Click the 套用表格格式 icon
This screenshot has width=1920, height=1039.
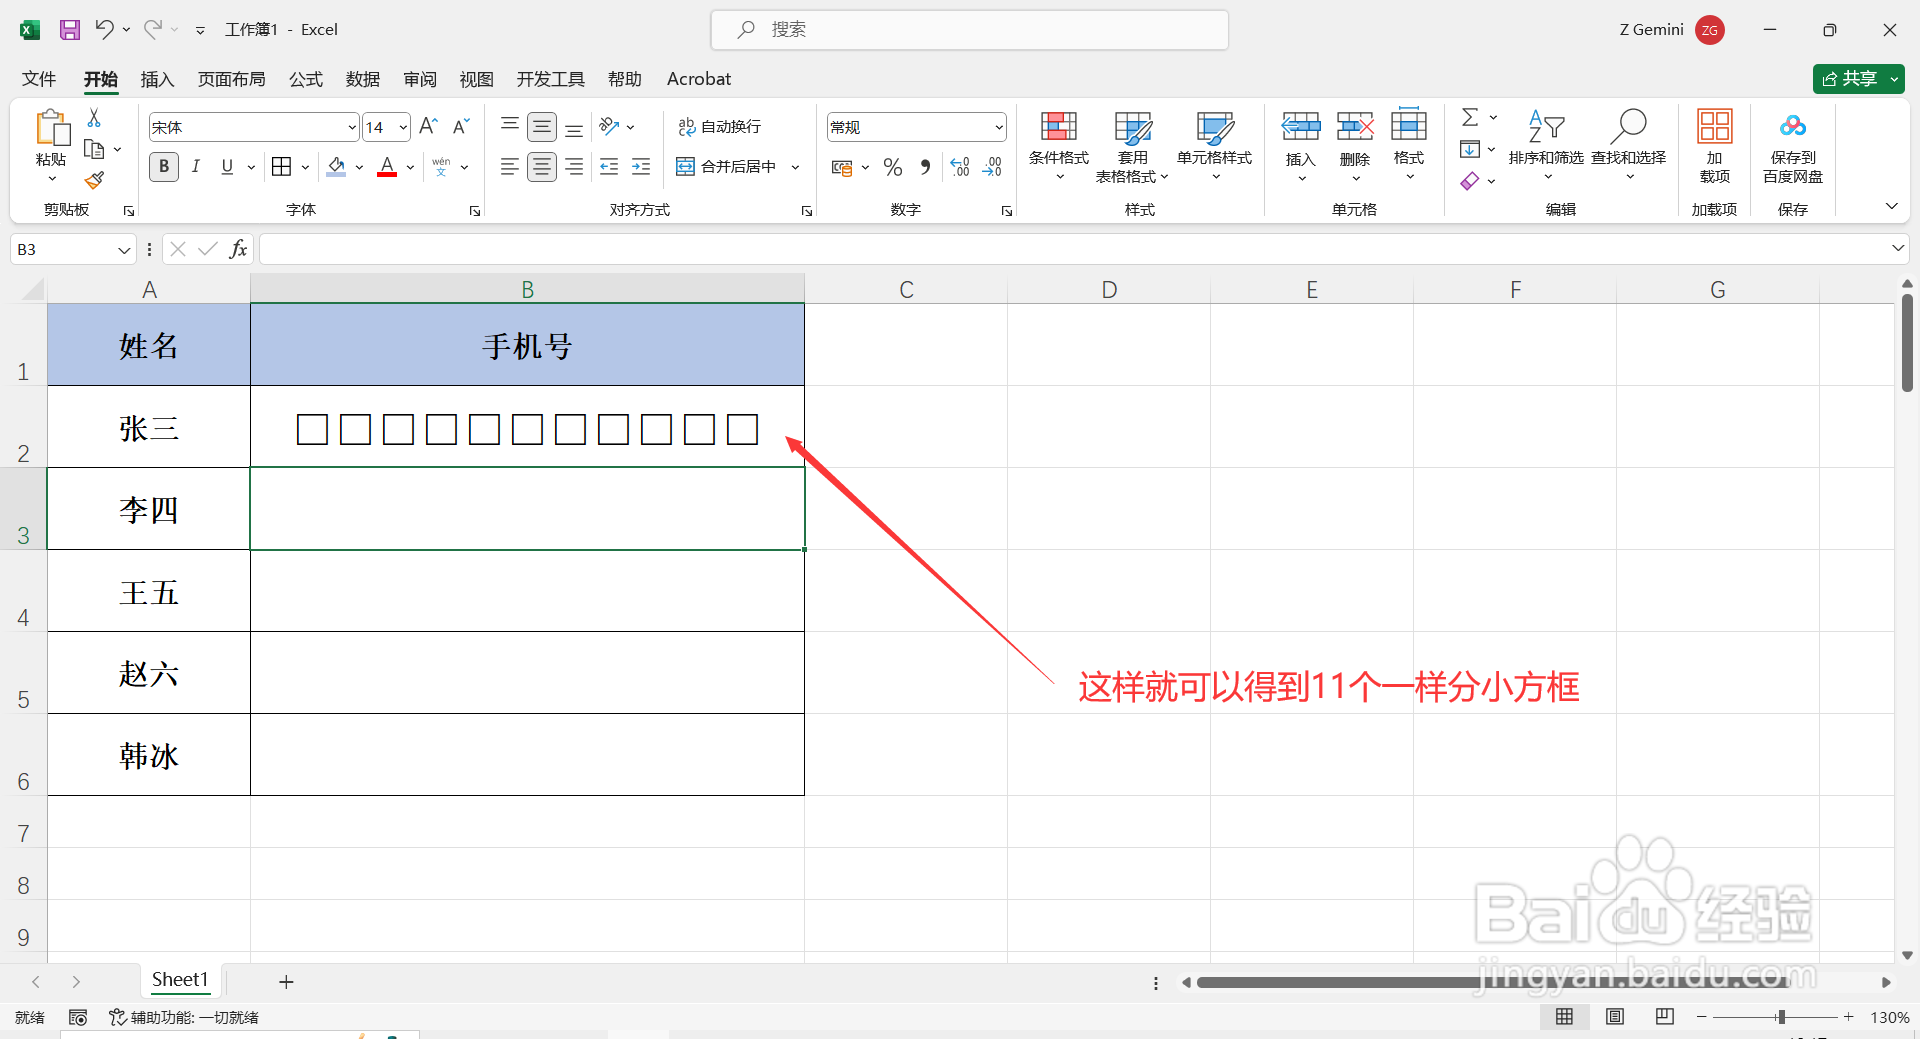1131,145
